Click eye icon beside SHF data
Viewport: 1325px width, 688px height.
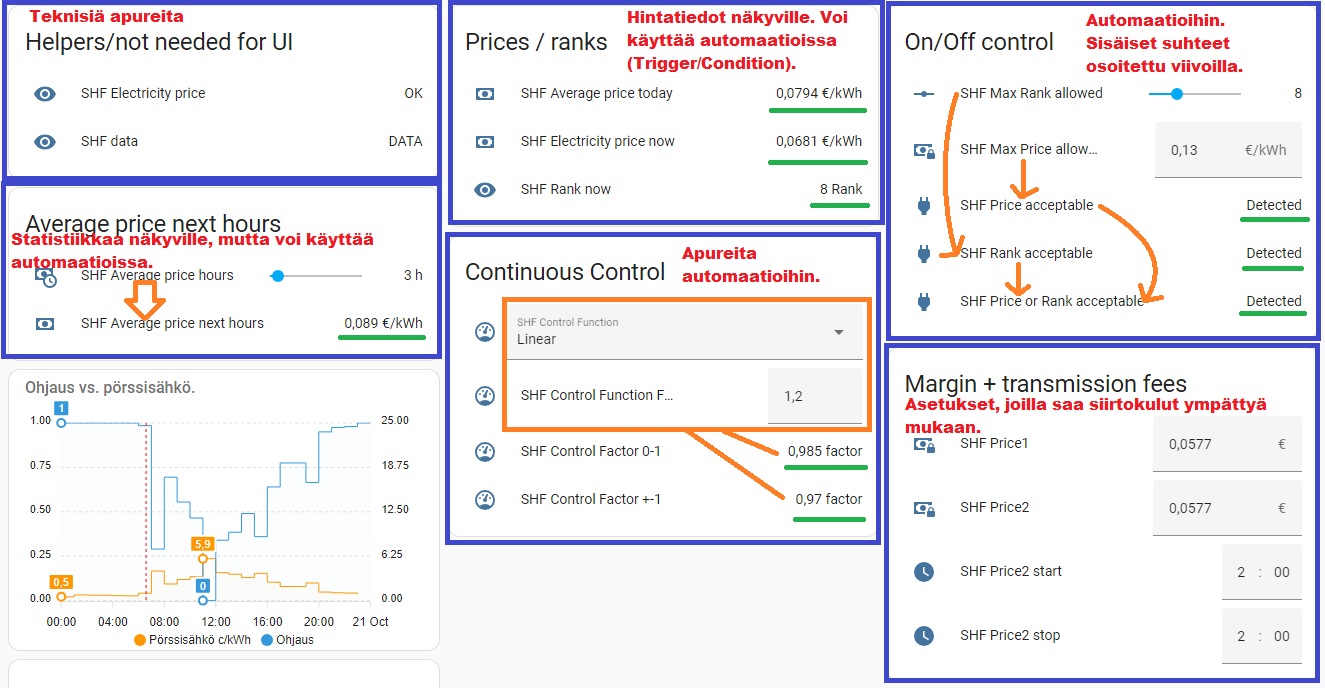tap(45, 142)
